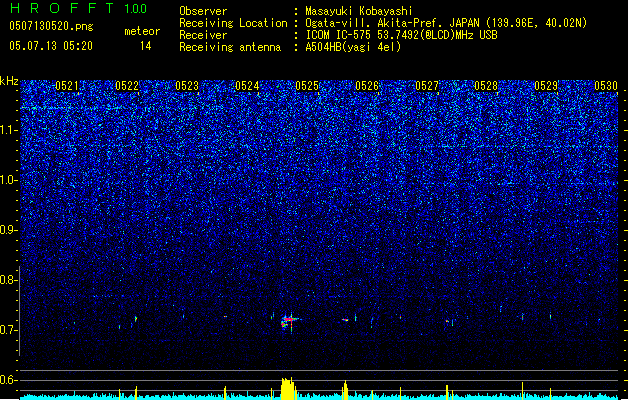Screen dimensions: 629x400
Task: Click the Receiving antenna label
Action: click(x=230, y=47)
